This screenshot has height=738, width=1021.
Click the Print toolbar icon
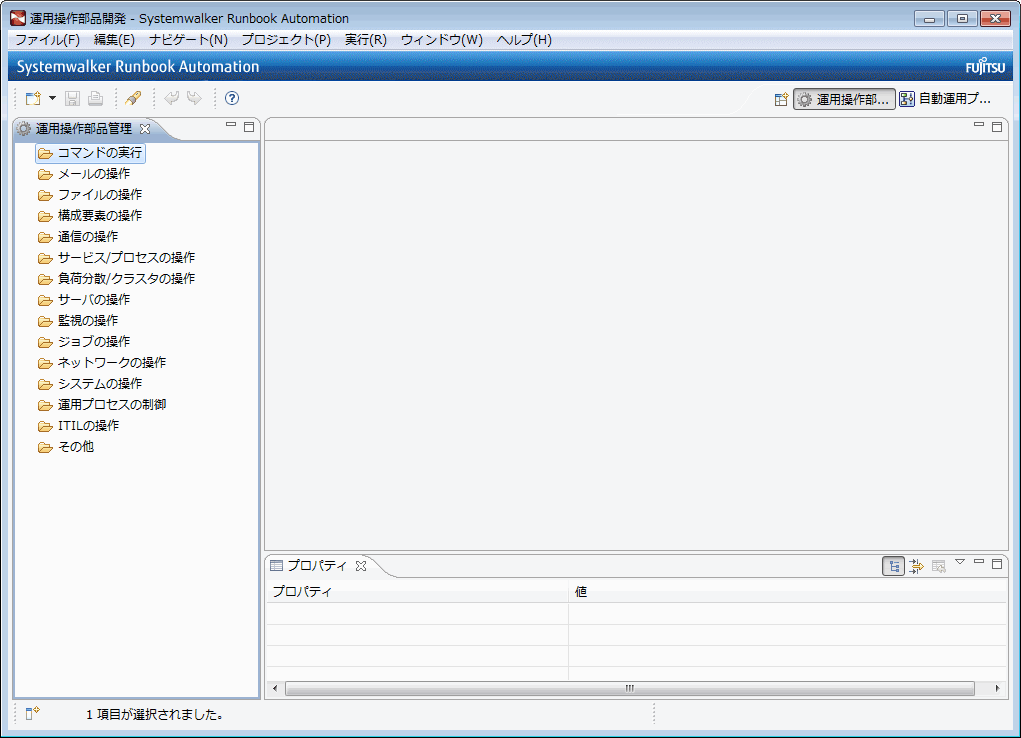click(x=96, y=98)
